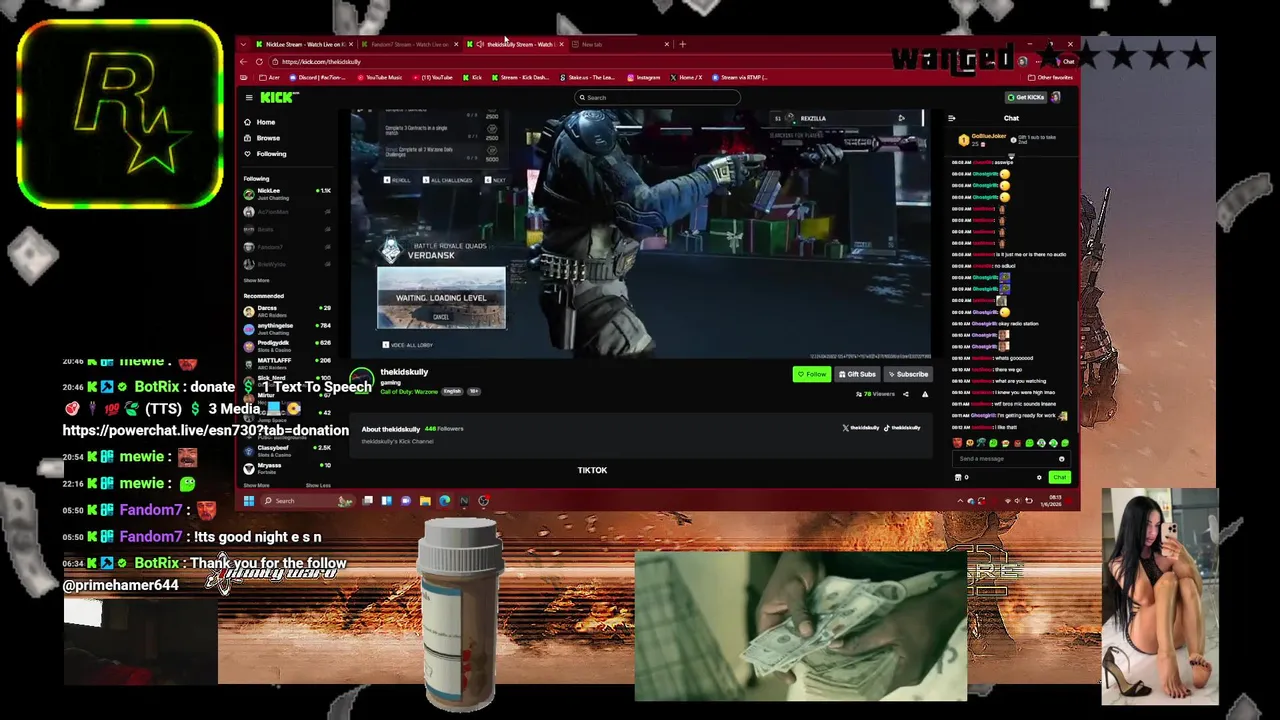The image size is (1280, 720).
Task: Click the Get KICKs button
Action: [1026, 97]
